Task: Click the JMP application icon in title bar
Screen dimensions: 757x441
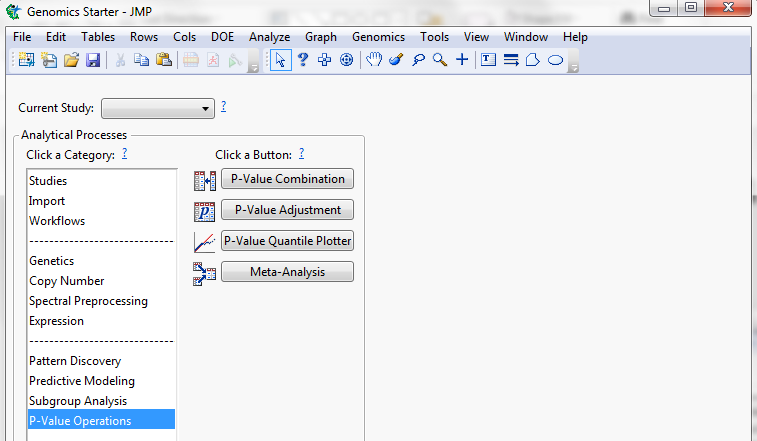Action: (x=14, y=12)
